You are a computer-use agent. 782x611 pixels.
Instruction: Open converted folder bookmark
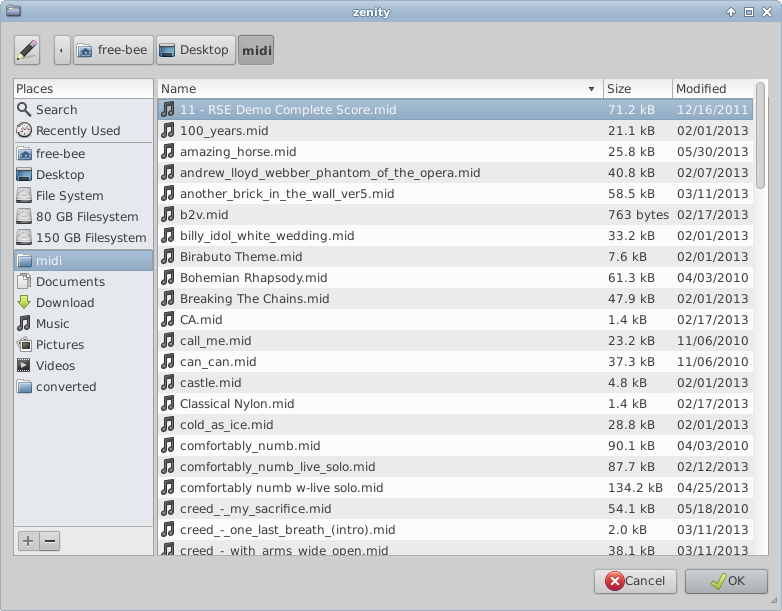click(83, 387)
